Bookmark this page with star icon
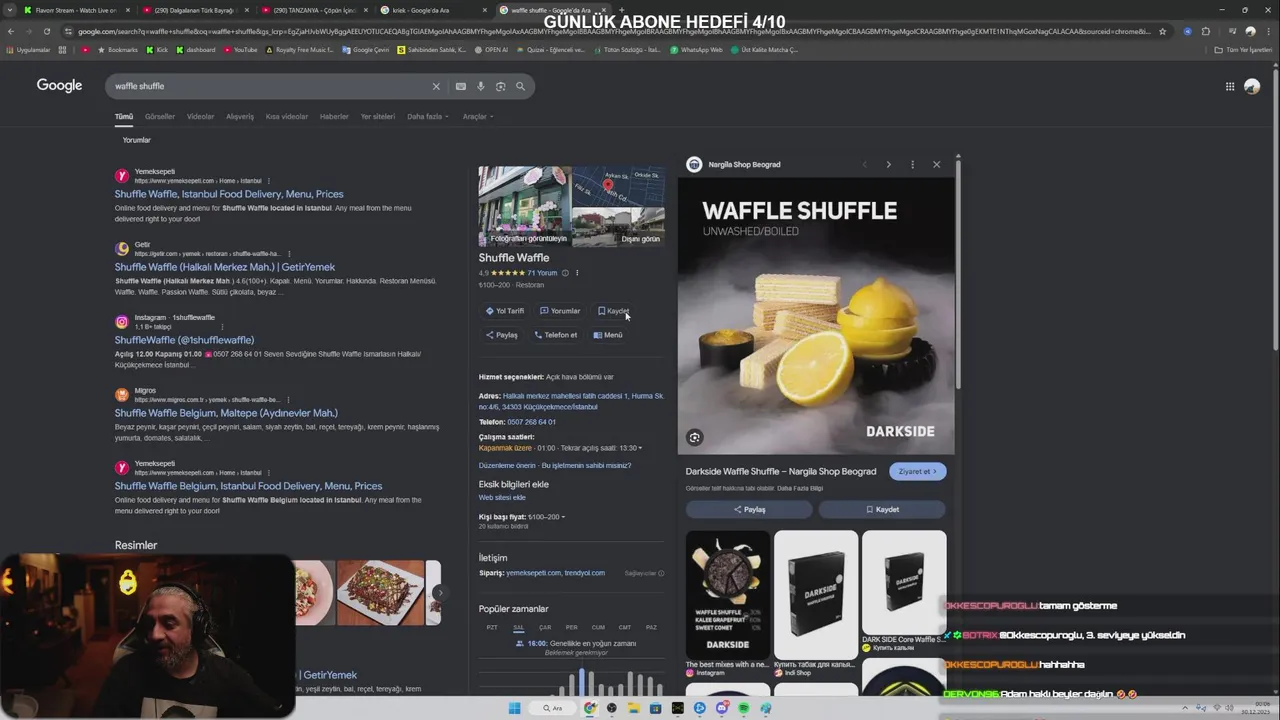Screen dimensions: 1280x720 point(1163,31)
